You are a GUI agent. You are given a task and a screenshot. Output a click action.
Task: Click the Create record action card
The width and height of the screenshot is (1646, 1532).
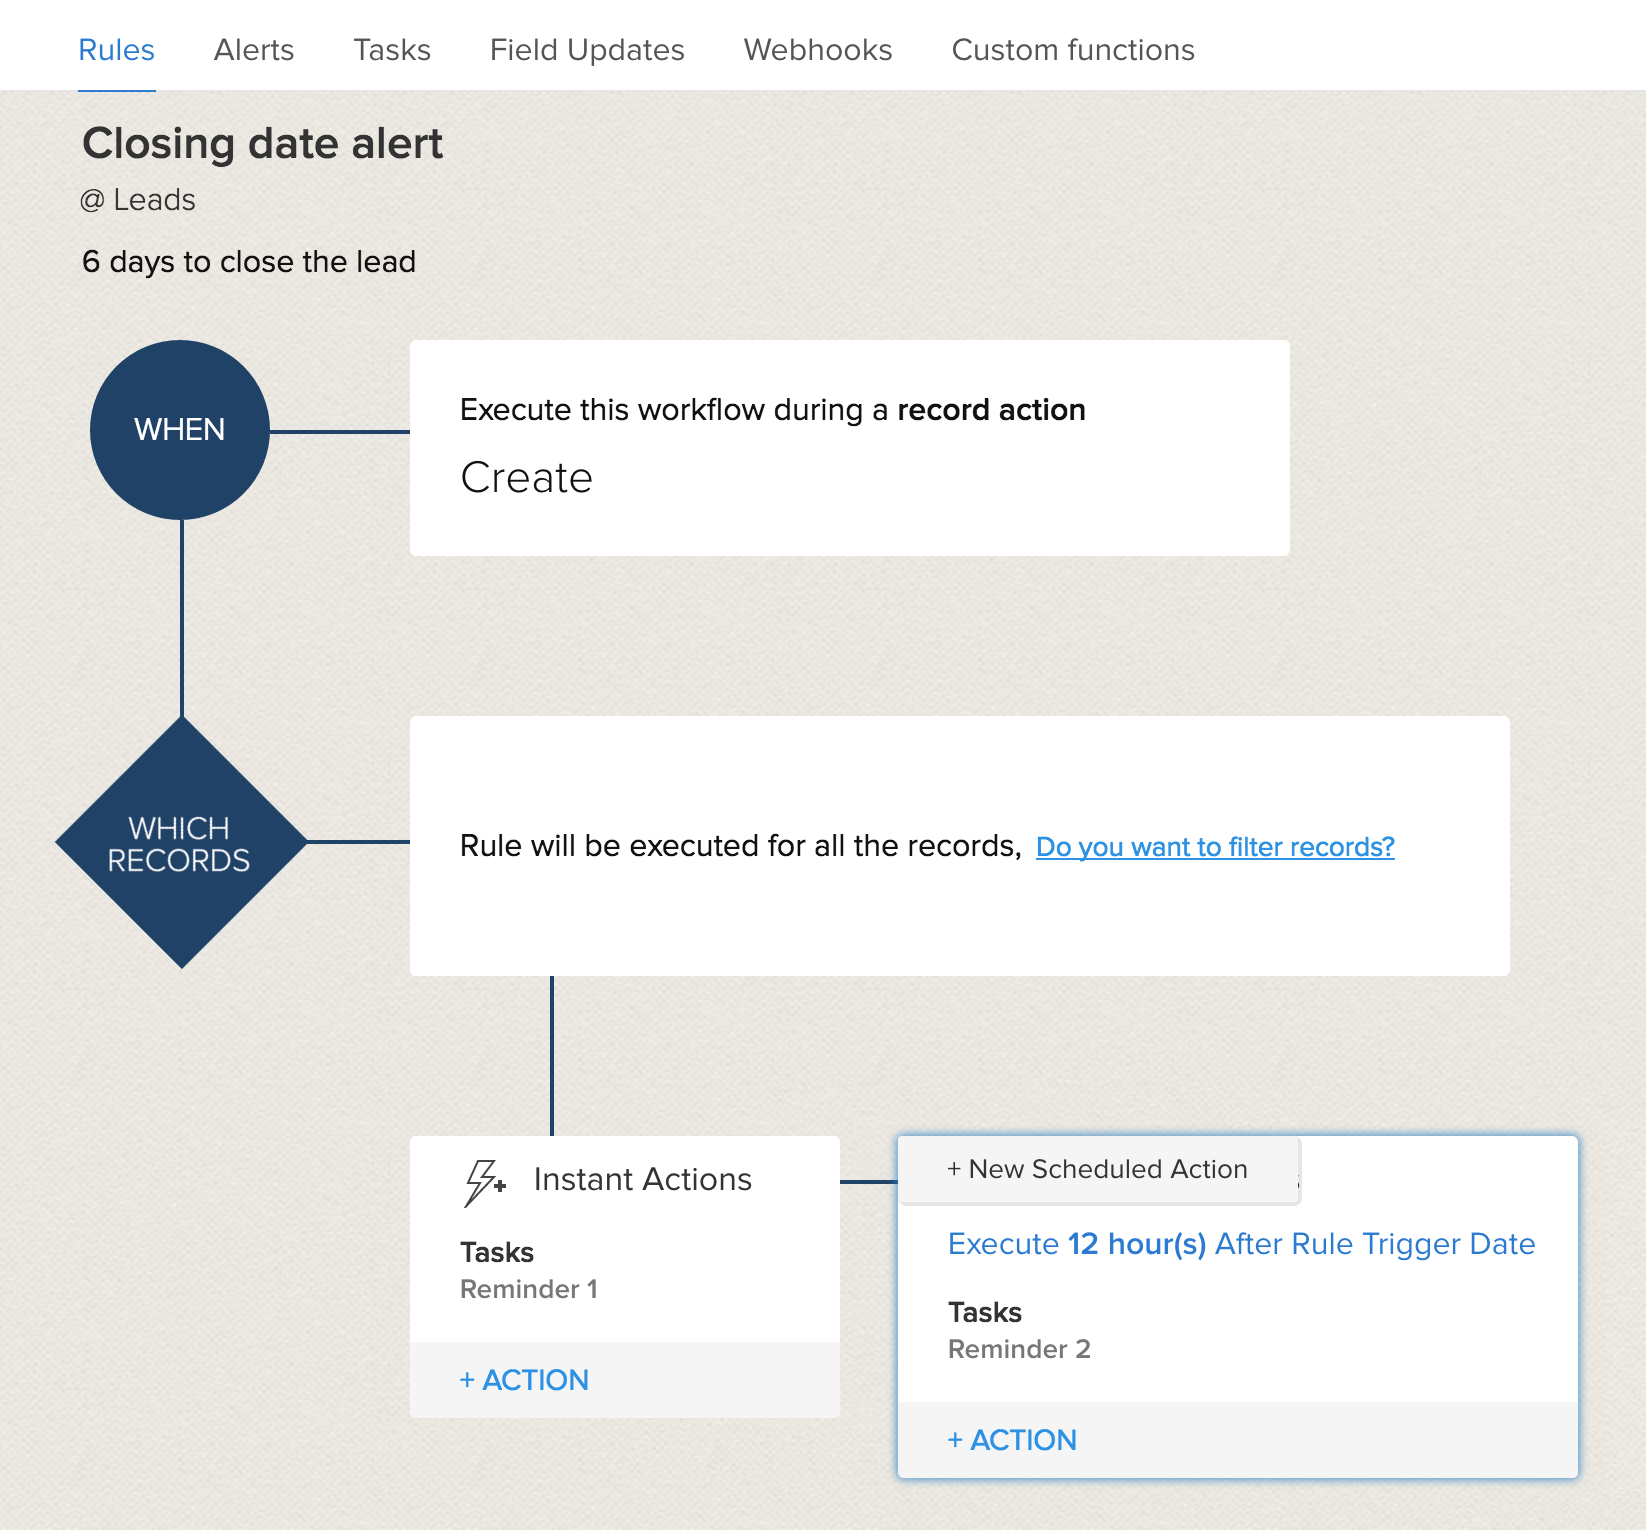point(848,448)
